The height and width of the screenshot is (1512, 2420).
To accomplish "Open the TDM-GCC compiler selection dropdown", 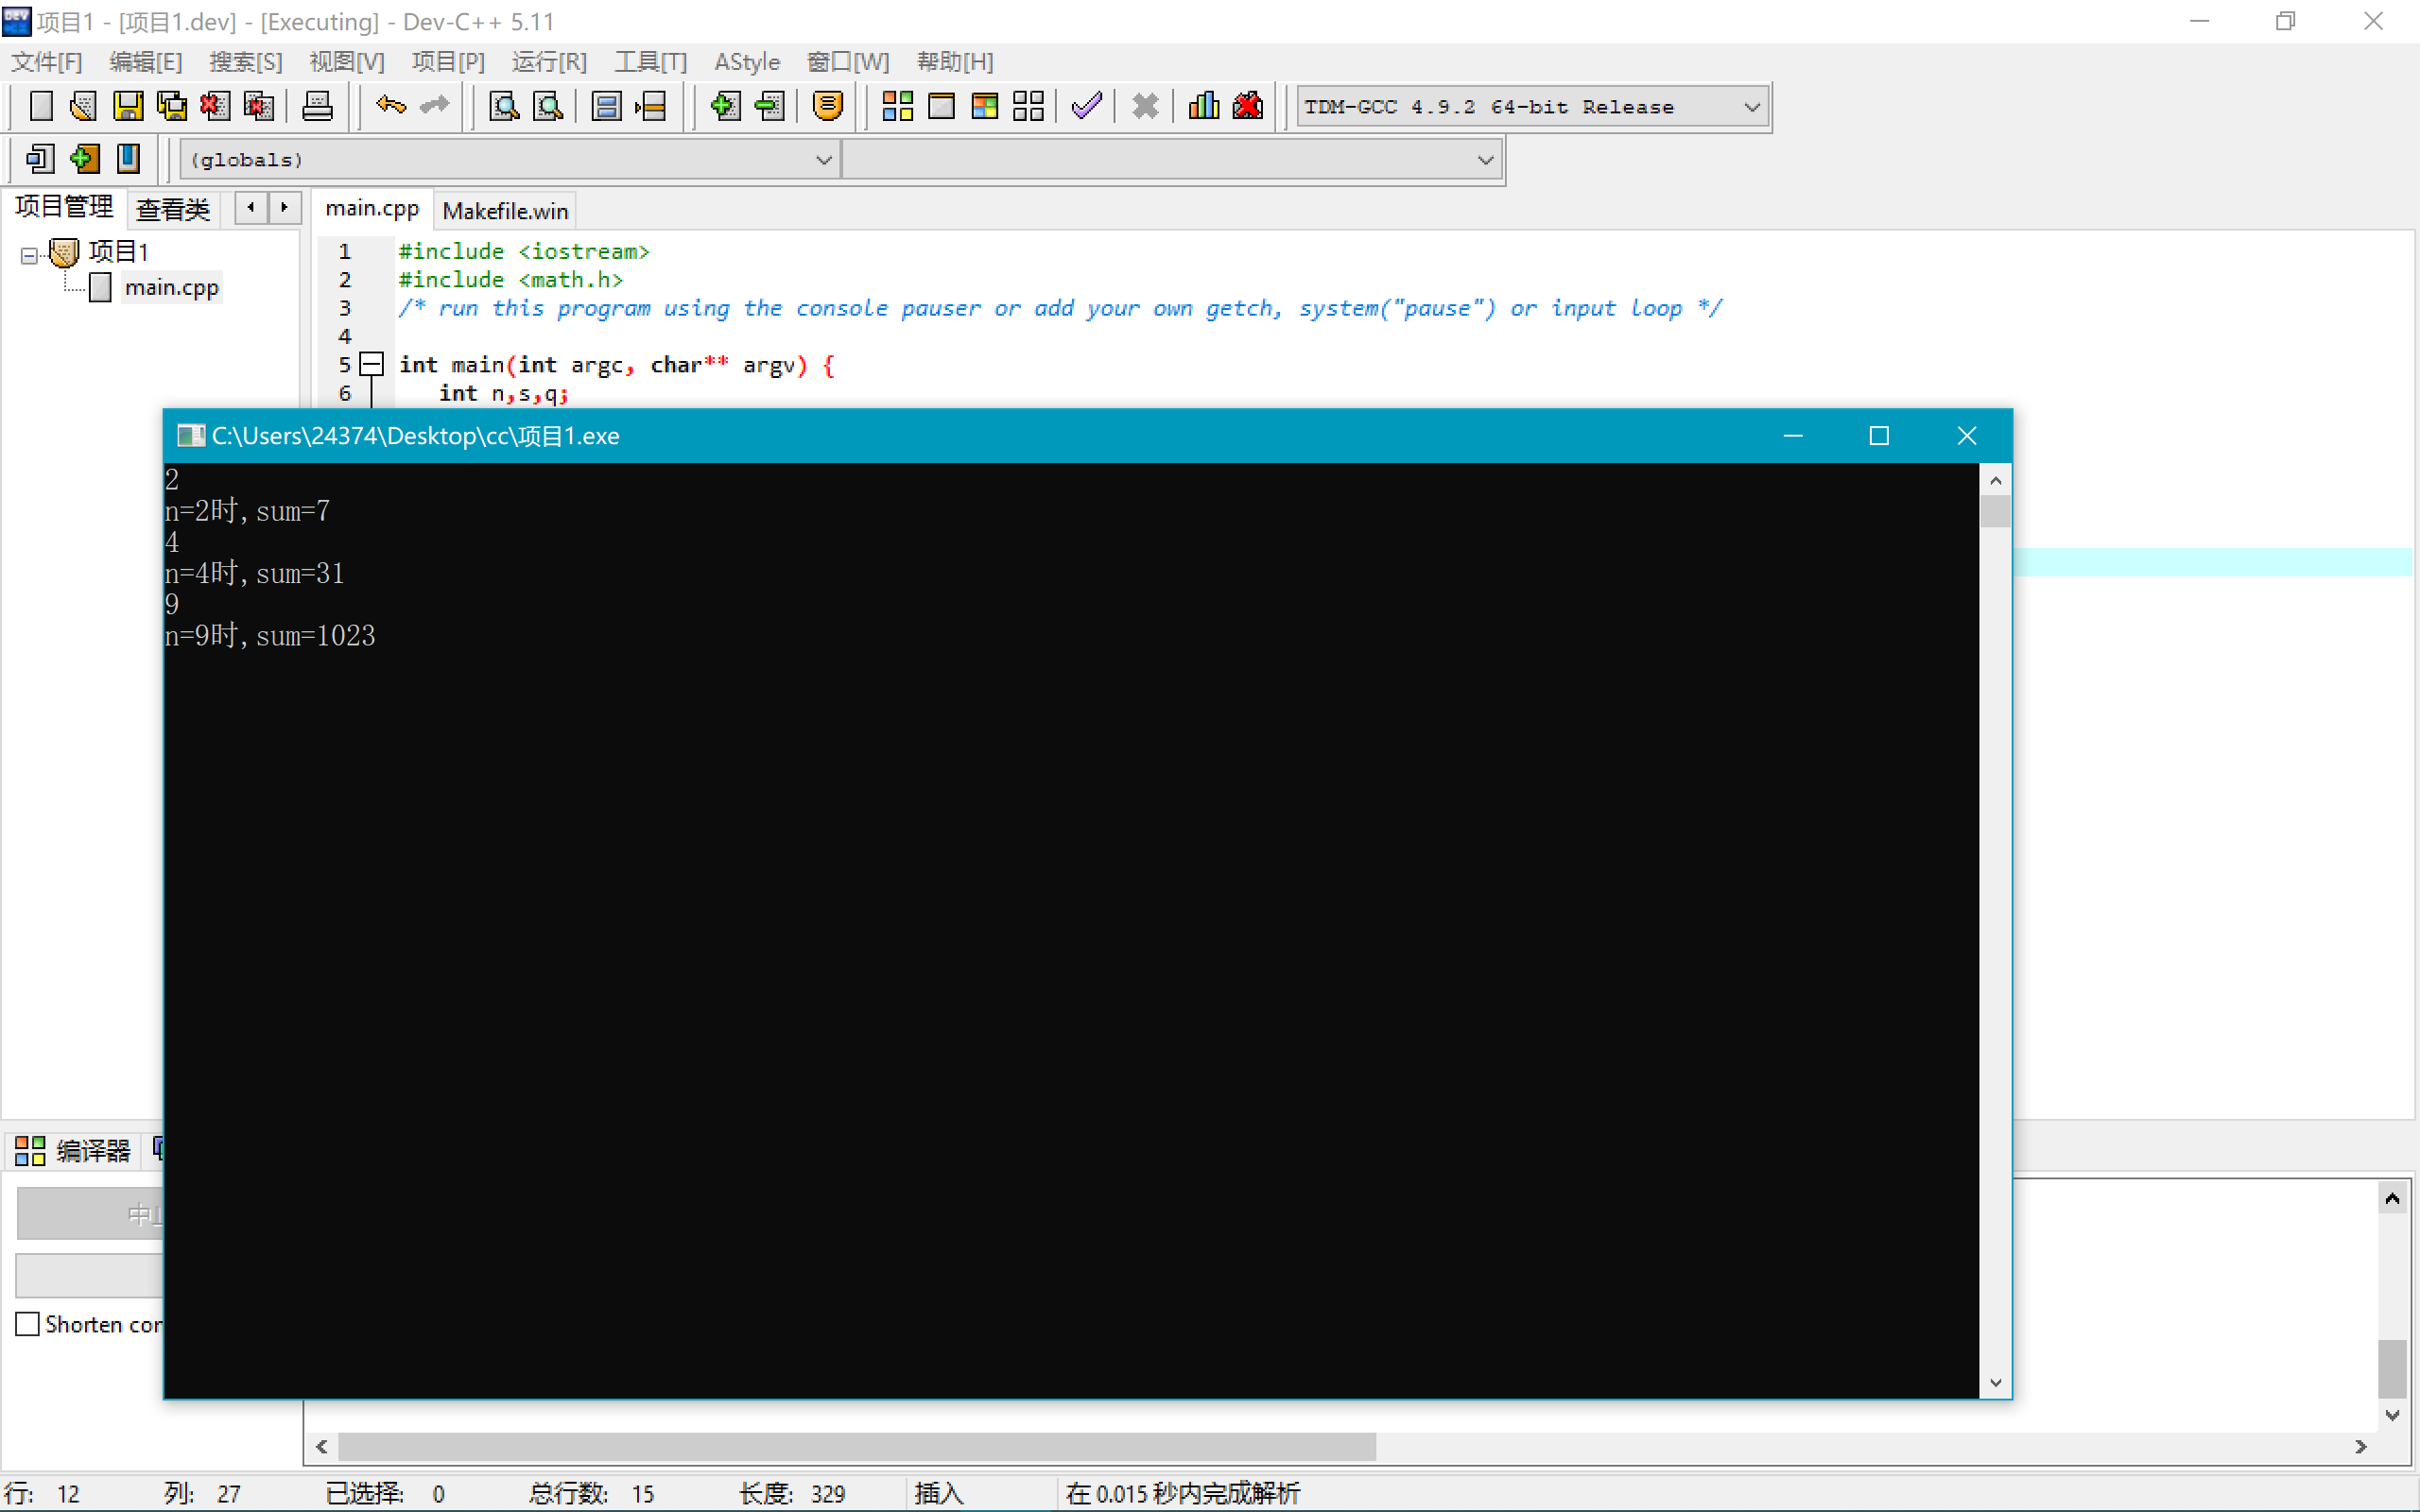I will click(1751, 107).
